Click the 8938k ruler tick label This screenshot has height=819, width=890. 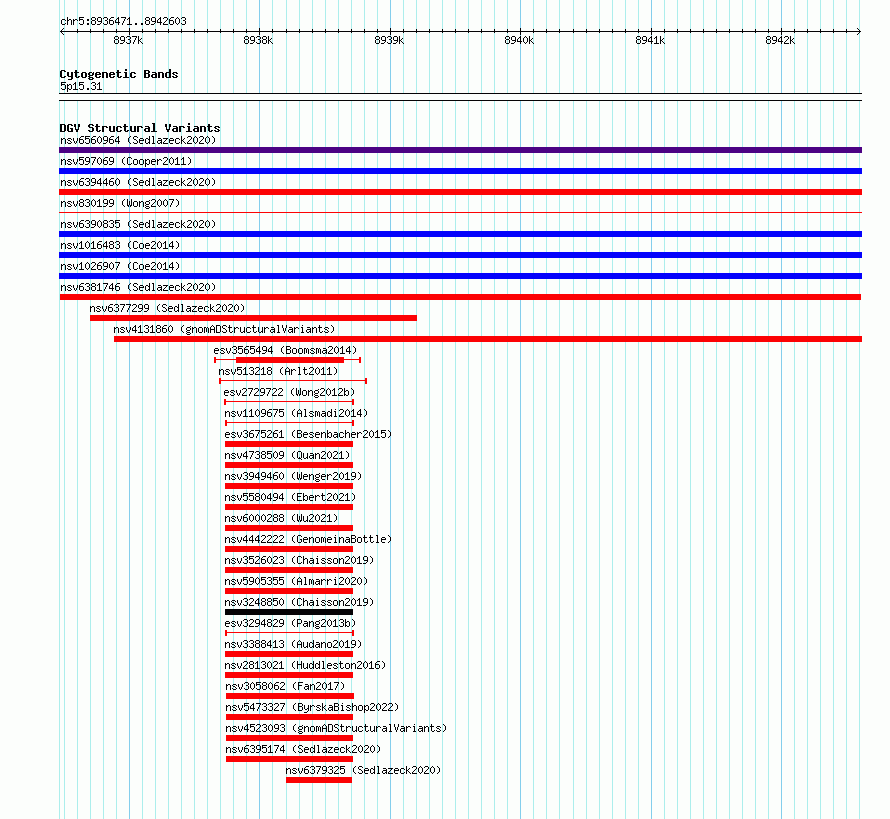258,40
